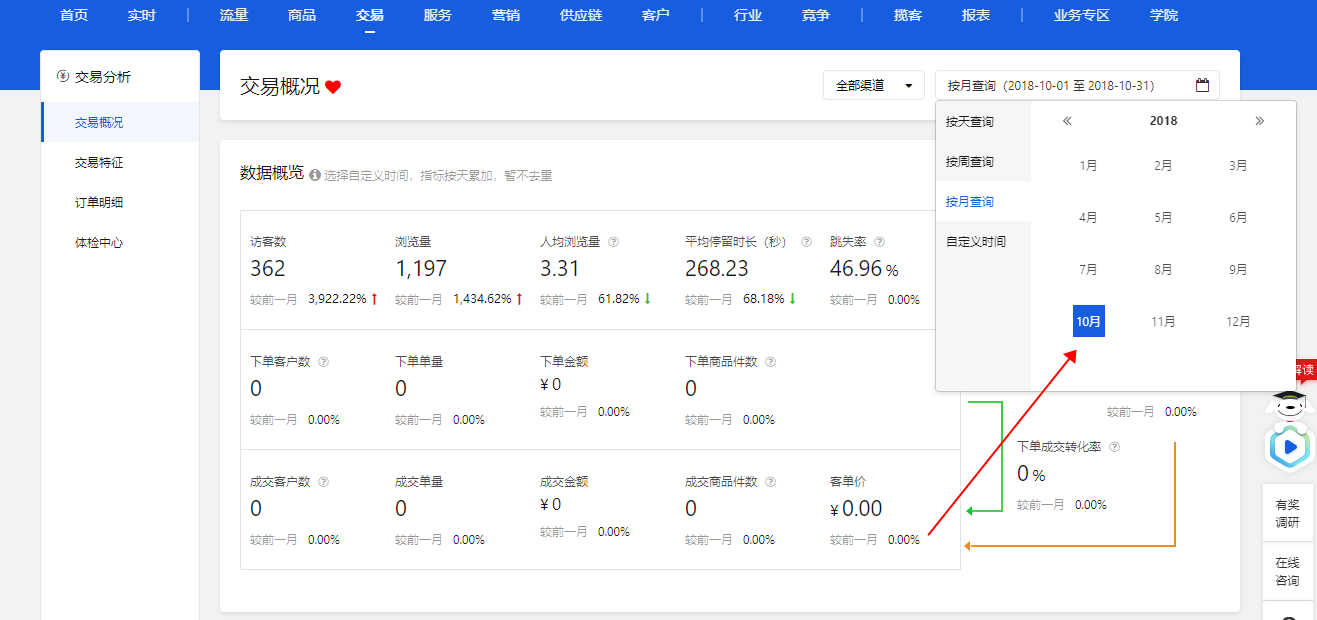Choose 11月 in the month picker
Screen dimensions: 1317x620
[1163, 321]
